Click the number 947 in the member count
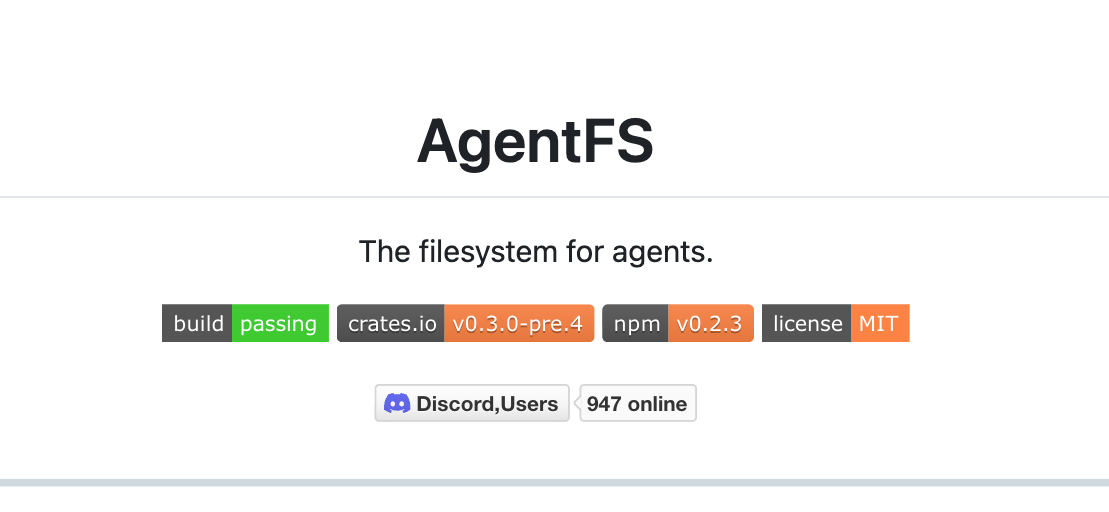The image size is (1109, 512). click(604, 404)
